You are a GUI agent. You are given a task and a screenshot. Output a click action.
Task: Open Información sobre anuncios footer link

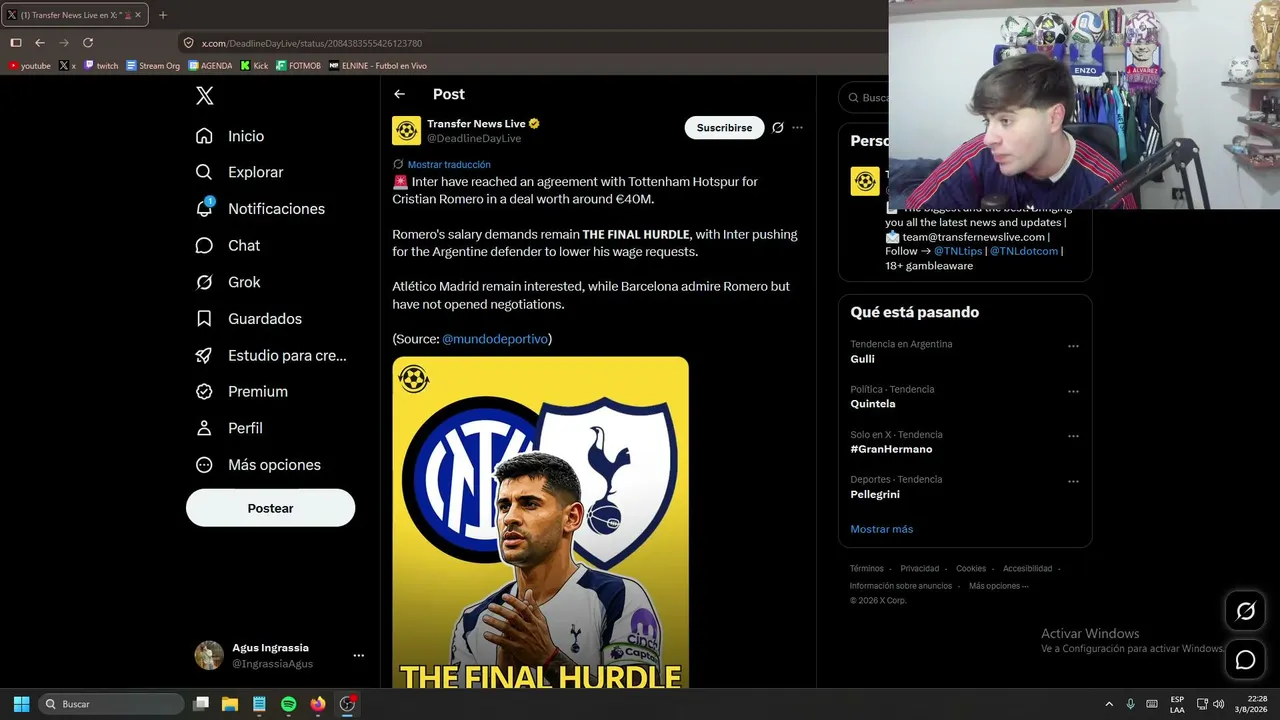click(901, 586)
